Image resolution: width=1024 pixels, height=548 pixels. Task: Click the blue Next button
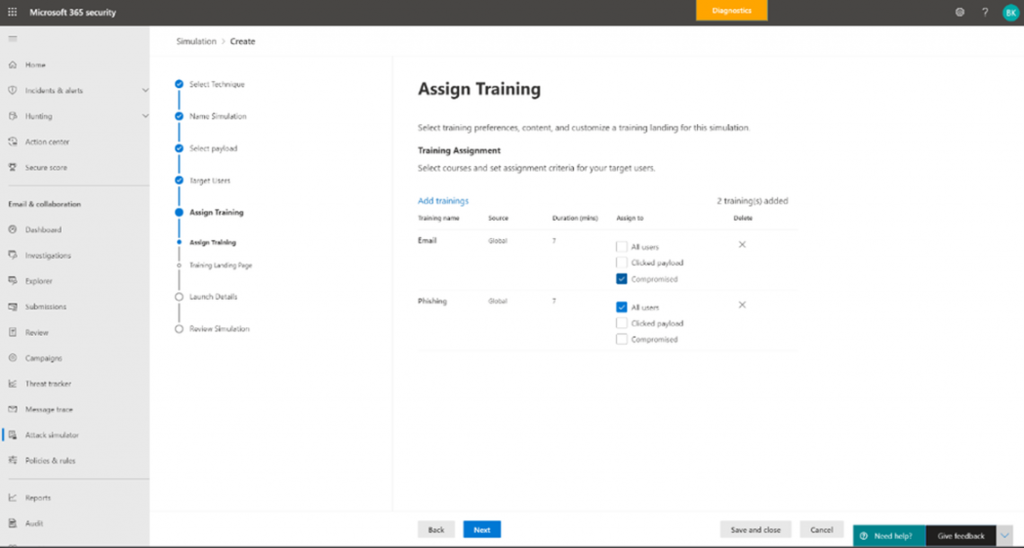pyautogui.click(x=482, y=530)
